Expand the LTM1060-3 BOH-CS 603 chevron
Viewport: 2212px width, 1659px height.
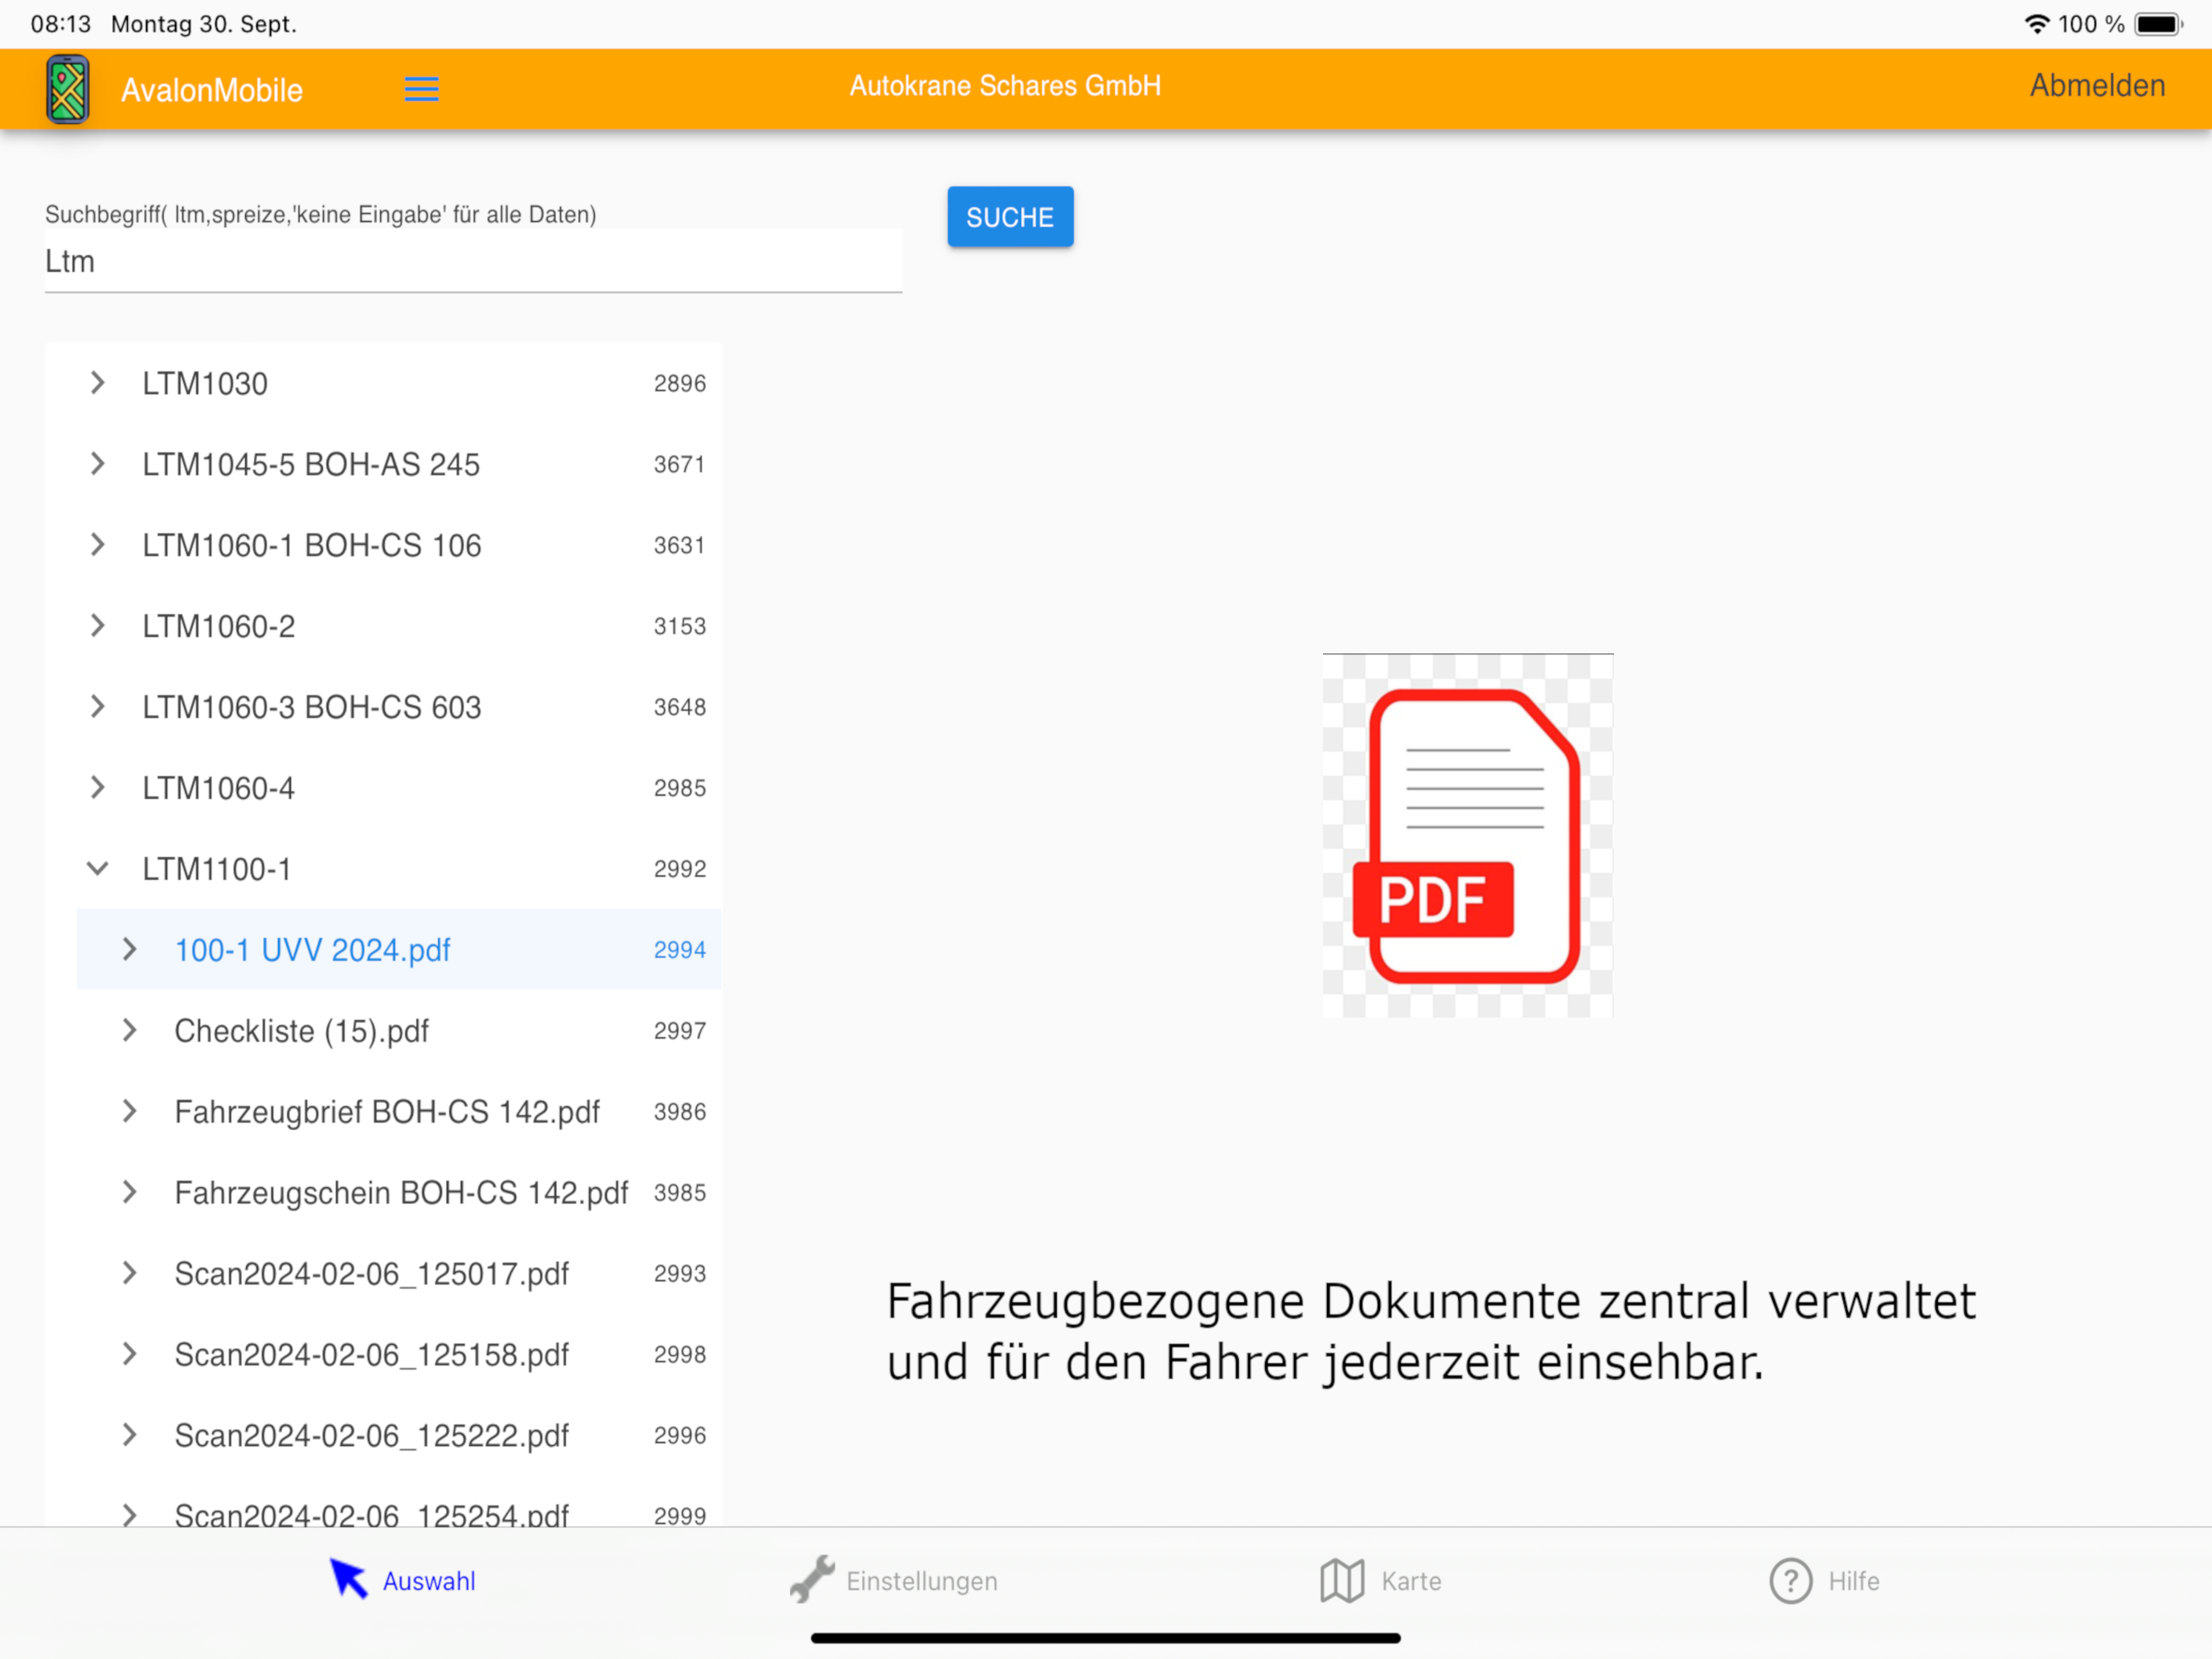[97, 707]
